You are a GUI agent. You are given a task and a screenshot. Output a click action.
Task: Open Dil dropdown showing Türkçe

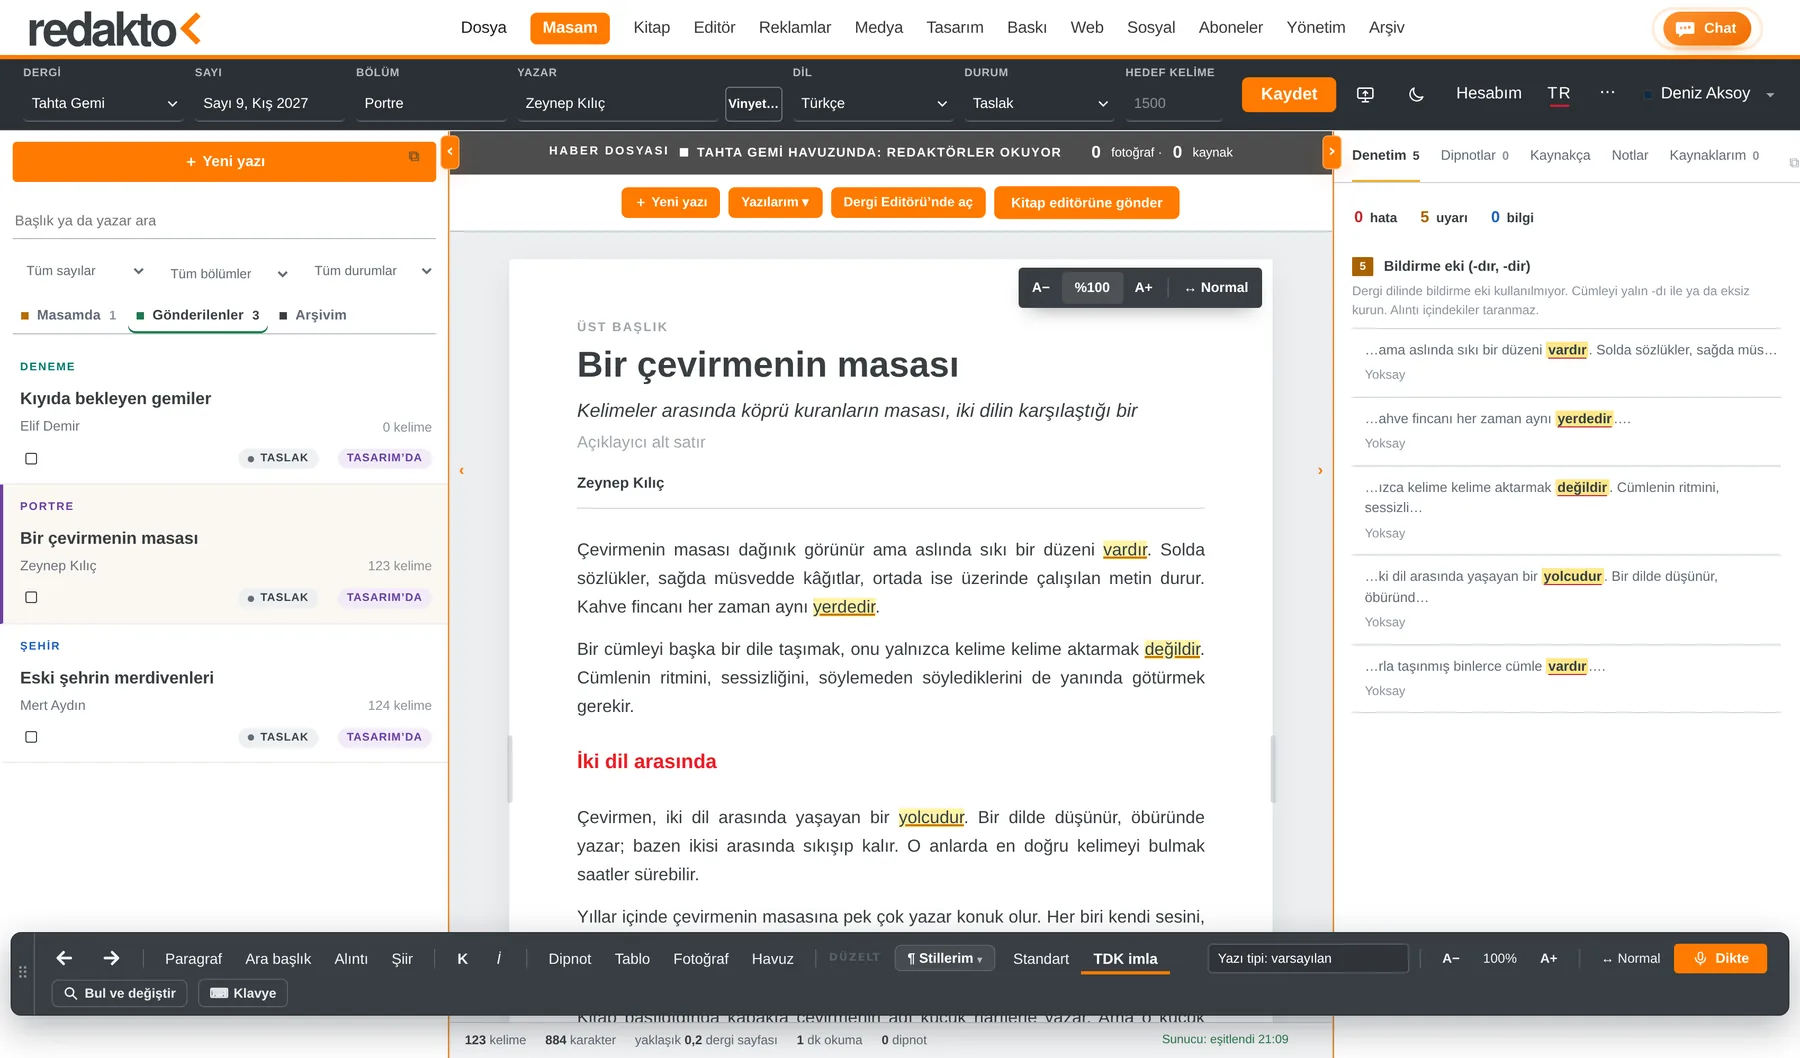click(873, 103)
